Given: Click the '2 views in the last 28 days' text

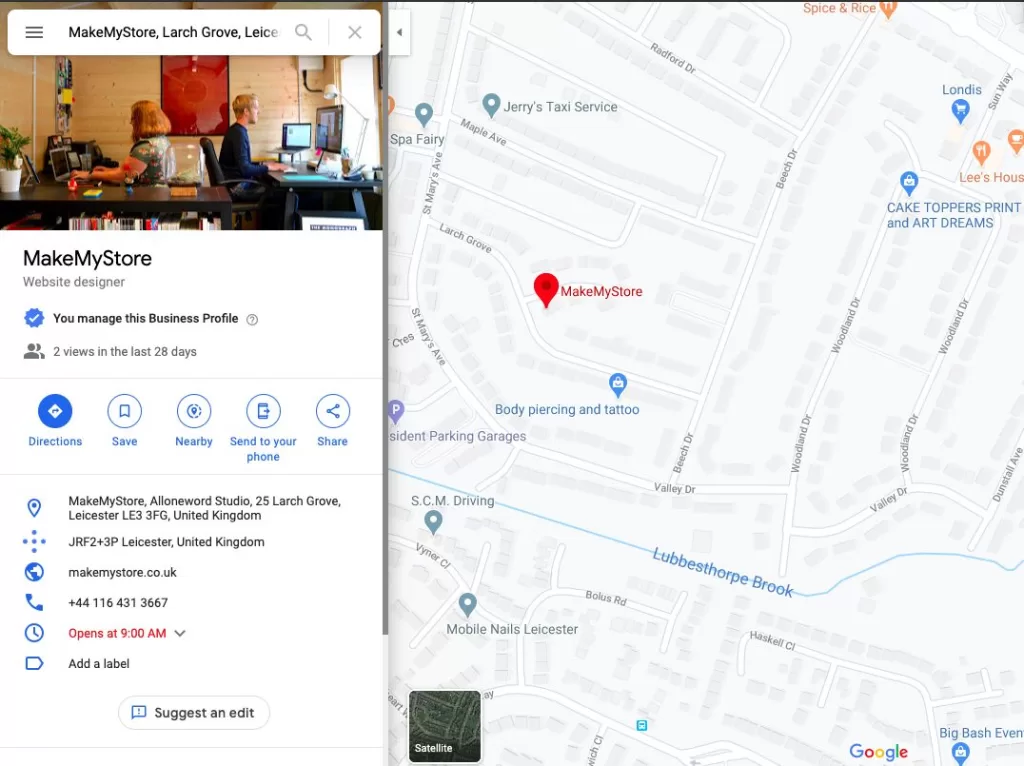Looking at the screenshot, I should click(125, 351).
